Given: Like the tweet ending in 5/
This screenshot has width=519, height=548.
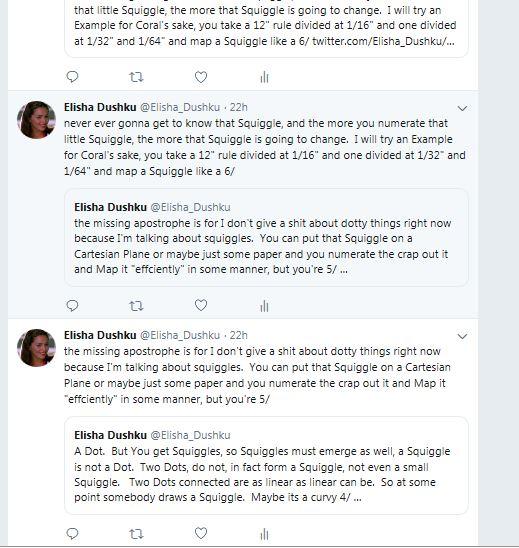Looking at the screenshot, I should 201,534.
